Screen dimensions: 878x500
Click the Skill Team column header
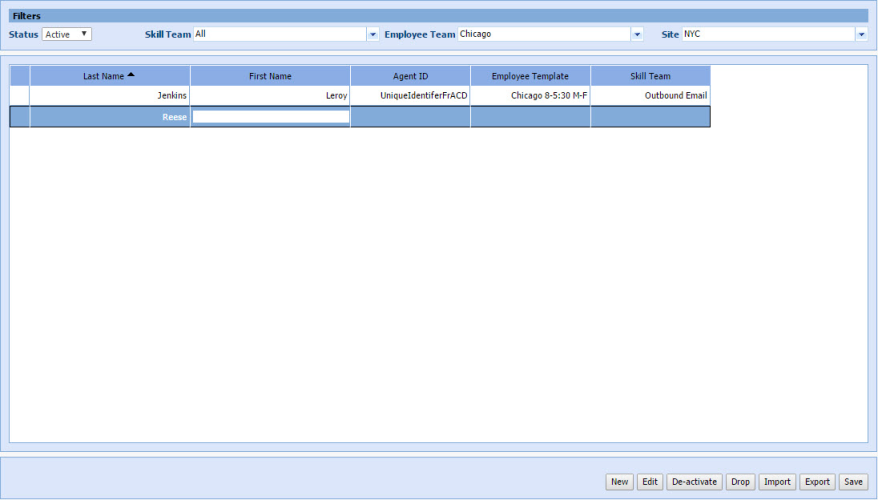tap(650, 76)
